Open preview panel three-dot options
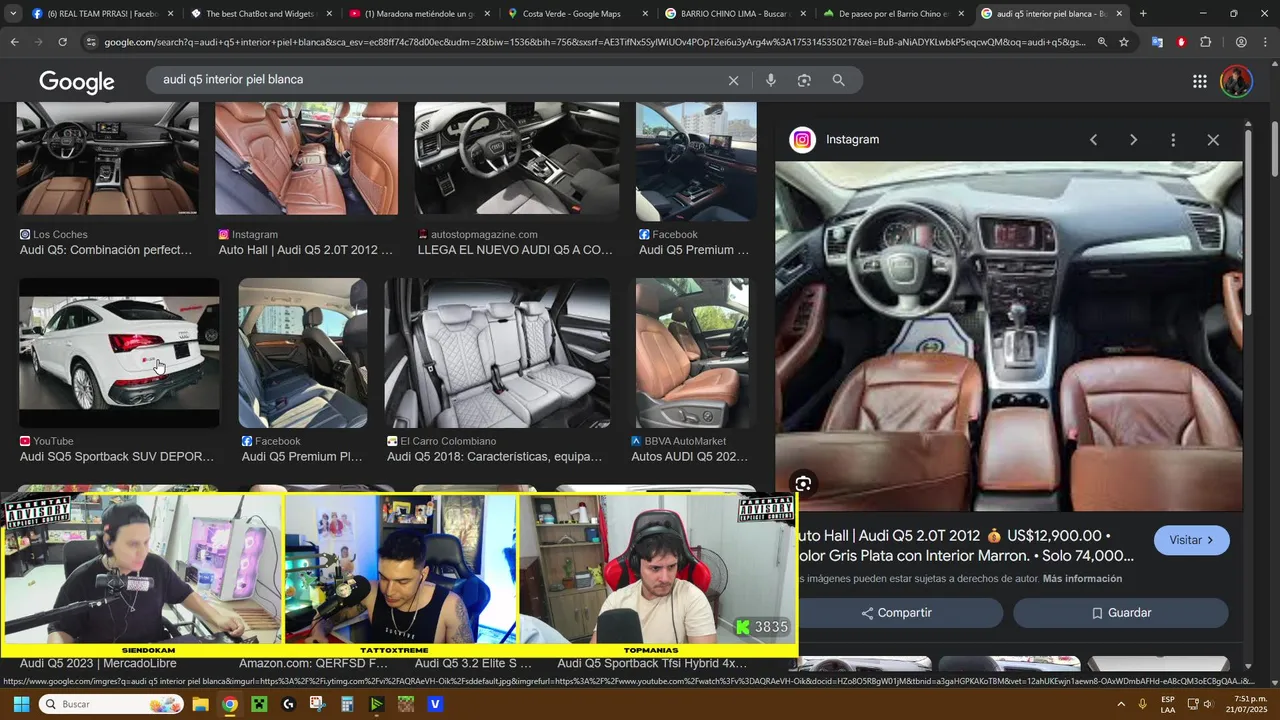This screenshot has height=720, width=1280. 1173,140
